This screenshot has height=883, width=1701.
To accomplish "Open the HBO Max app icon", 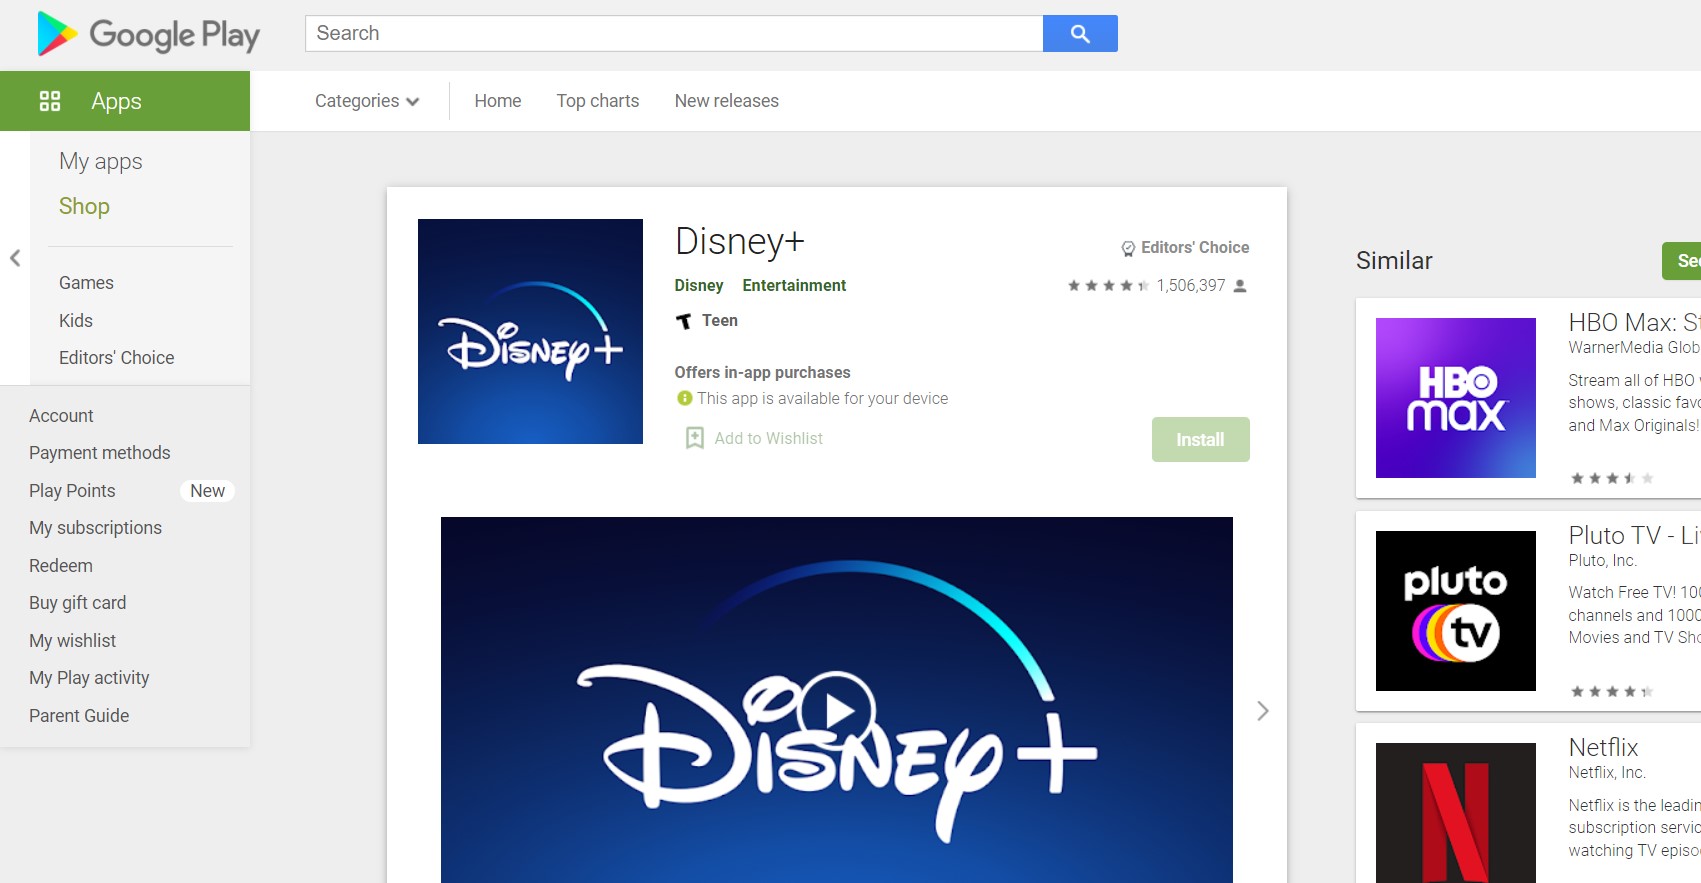I will [x=1456, y=398].
